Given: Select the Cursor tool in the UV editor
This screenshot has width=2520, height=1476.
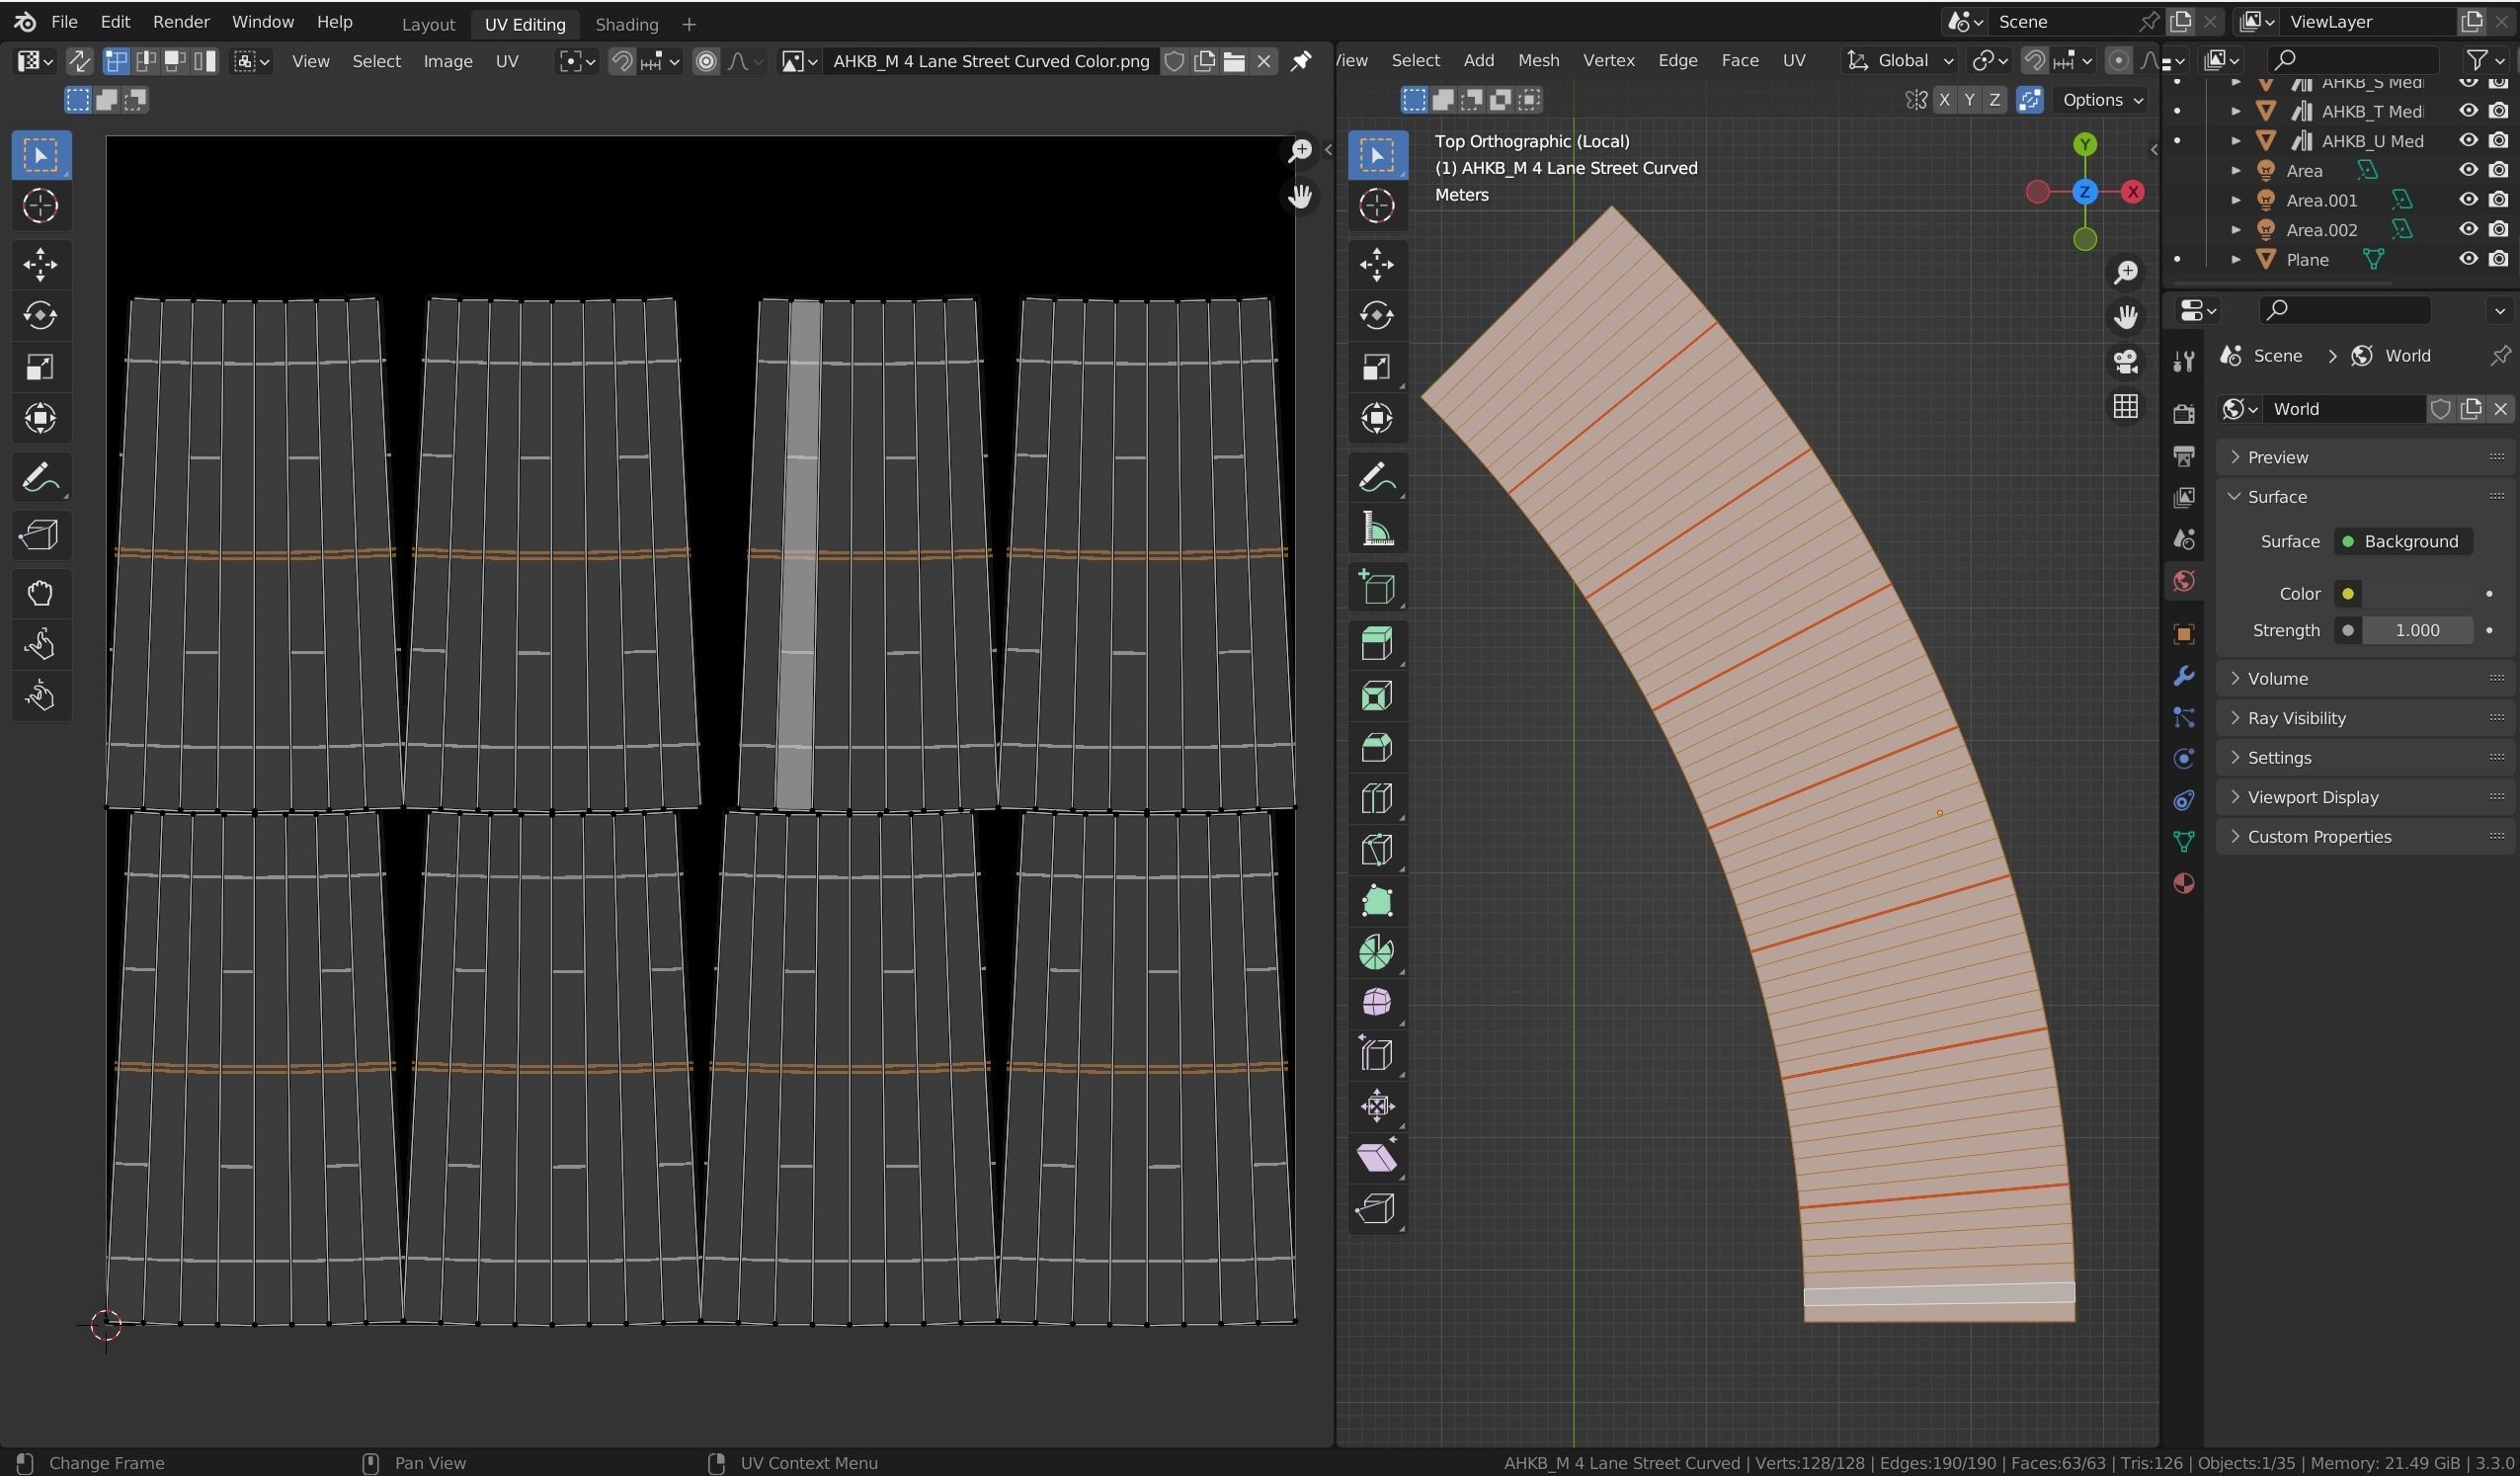Looking at the screenshot, I should click(x=40, y=206).
